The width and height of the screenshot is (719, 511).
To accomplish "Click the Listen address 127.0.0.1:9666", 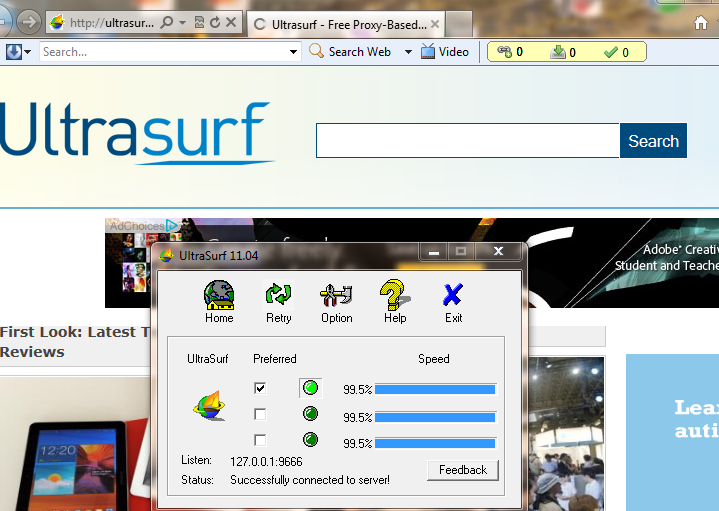I will pos(266,461).
